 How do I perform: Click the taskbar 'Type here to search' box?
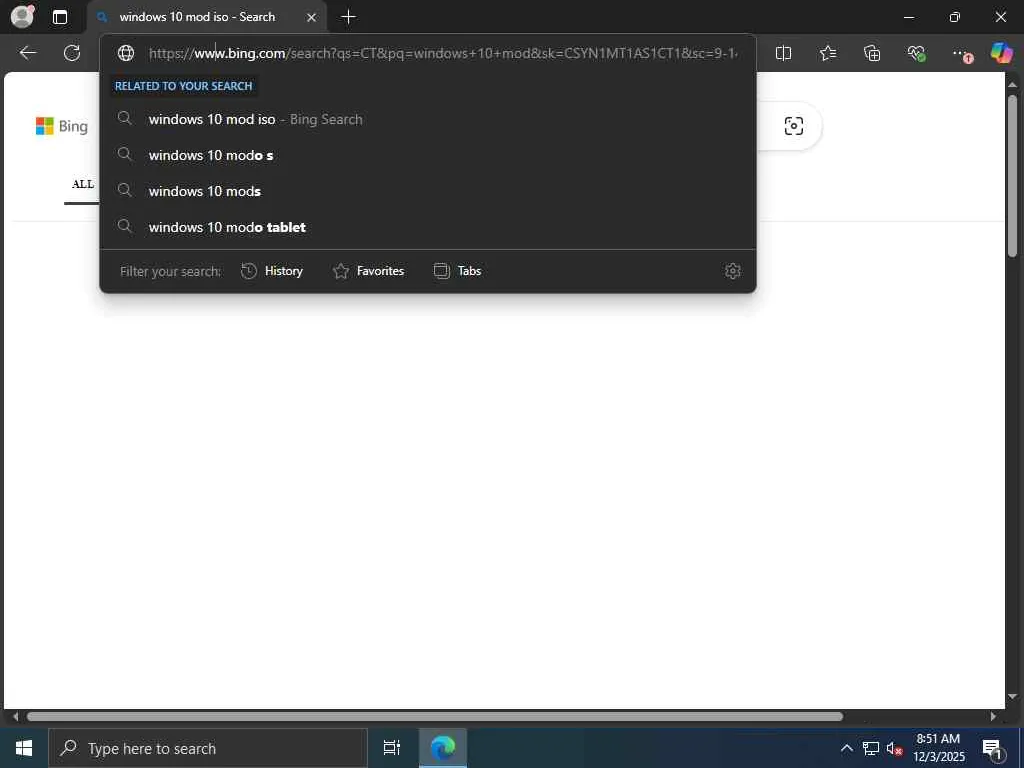(x=208, y=748)
